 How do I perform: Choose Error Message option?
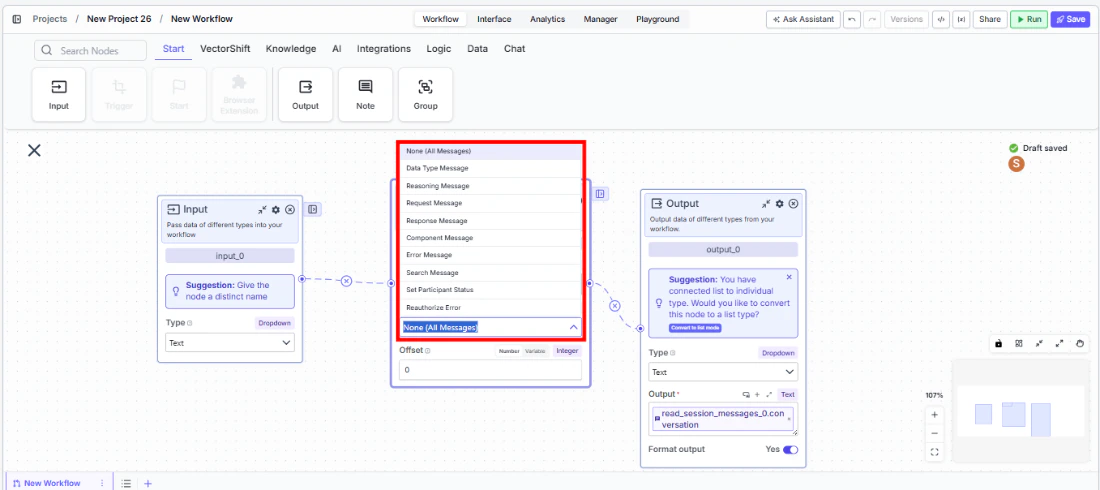click(x=491, y=255)
